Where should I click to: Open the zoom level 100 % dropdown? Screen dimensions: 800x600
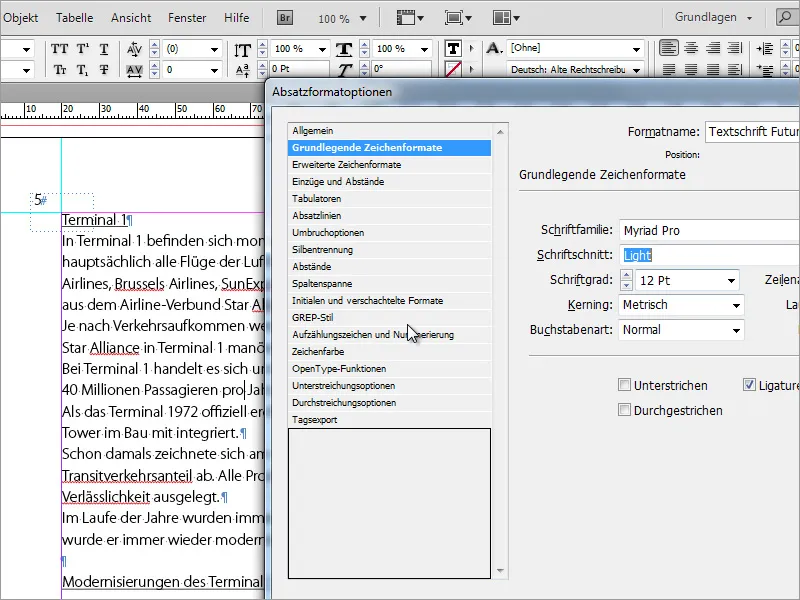pyautogui.click(x=363, y=18)
